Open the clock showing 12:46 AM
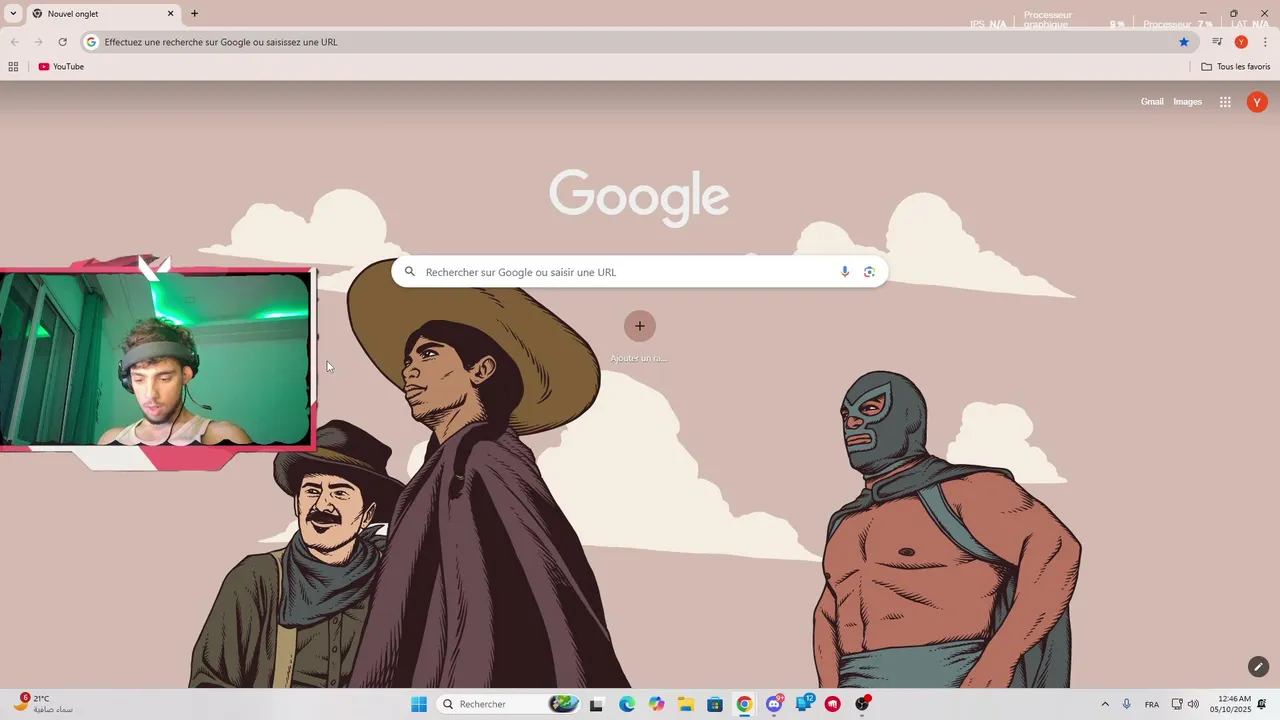 pos(1230,704)
